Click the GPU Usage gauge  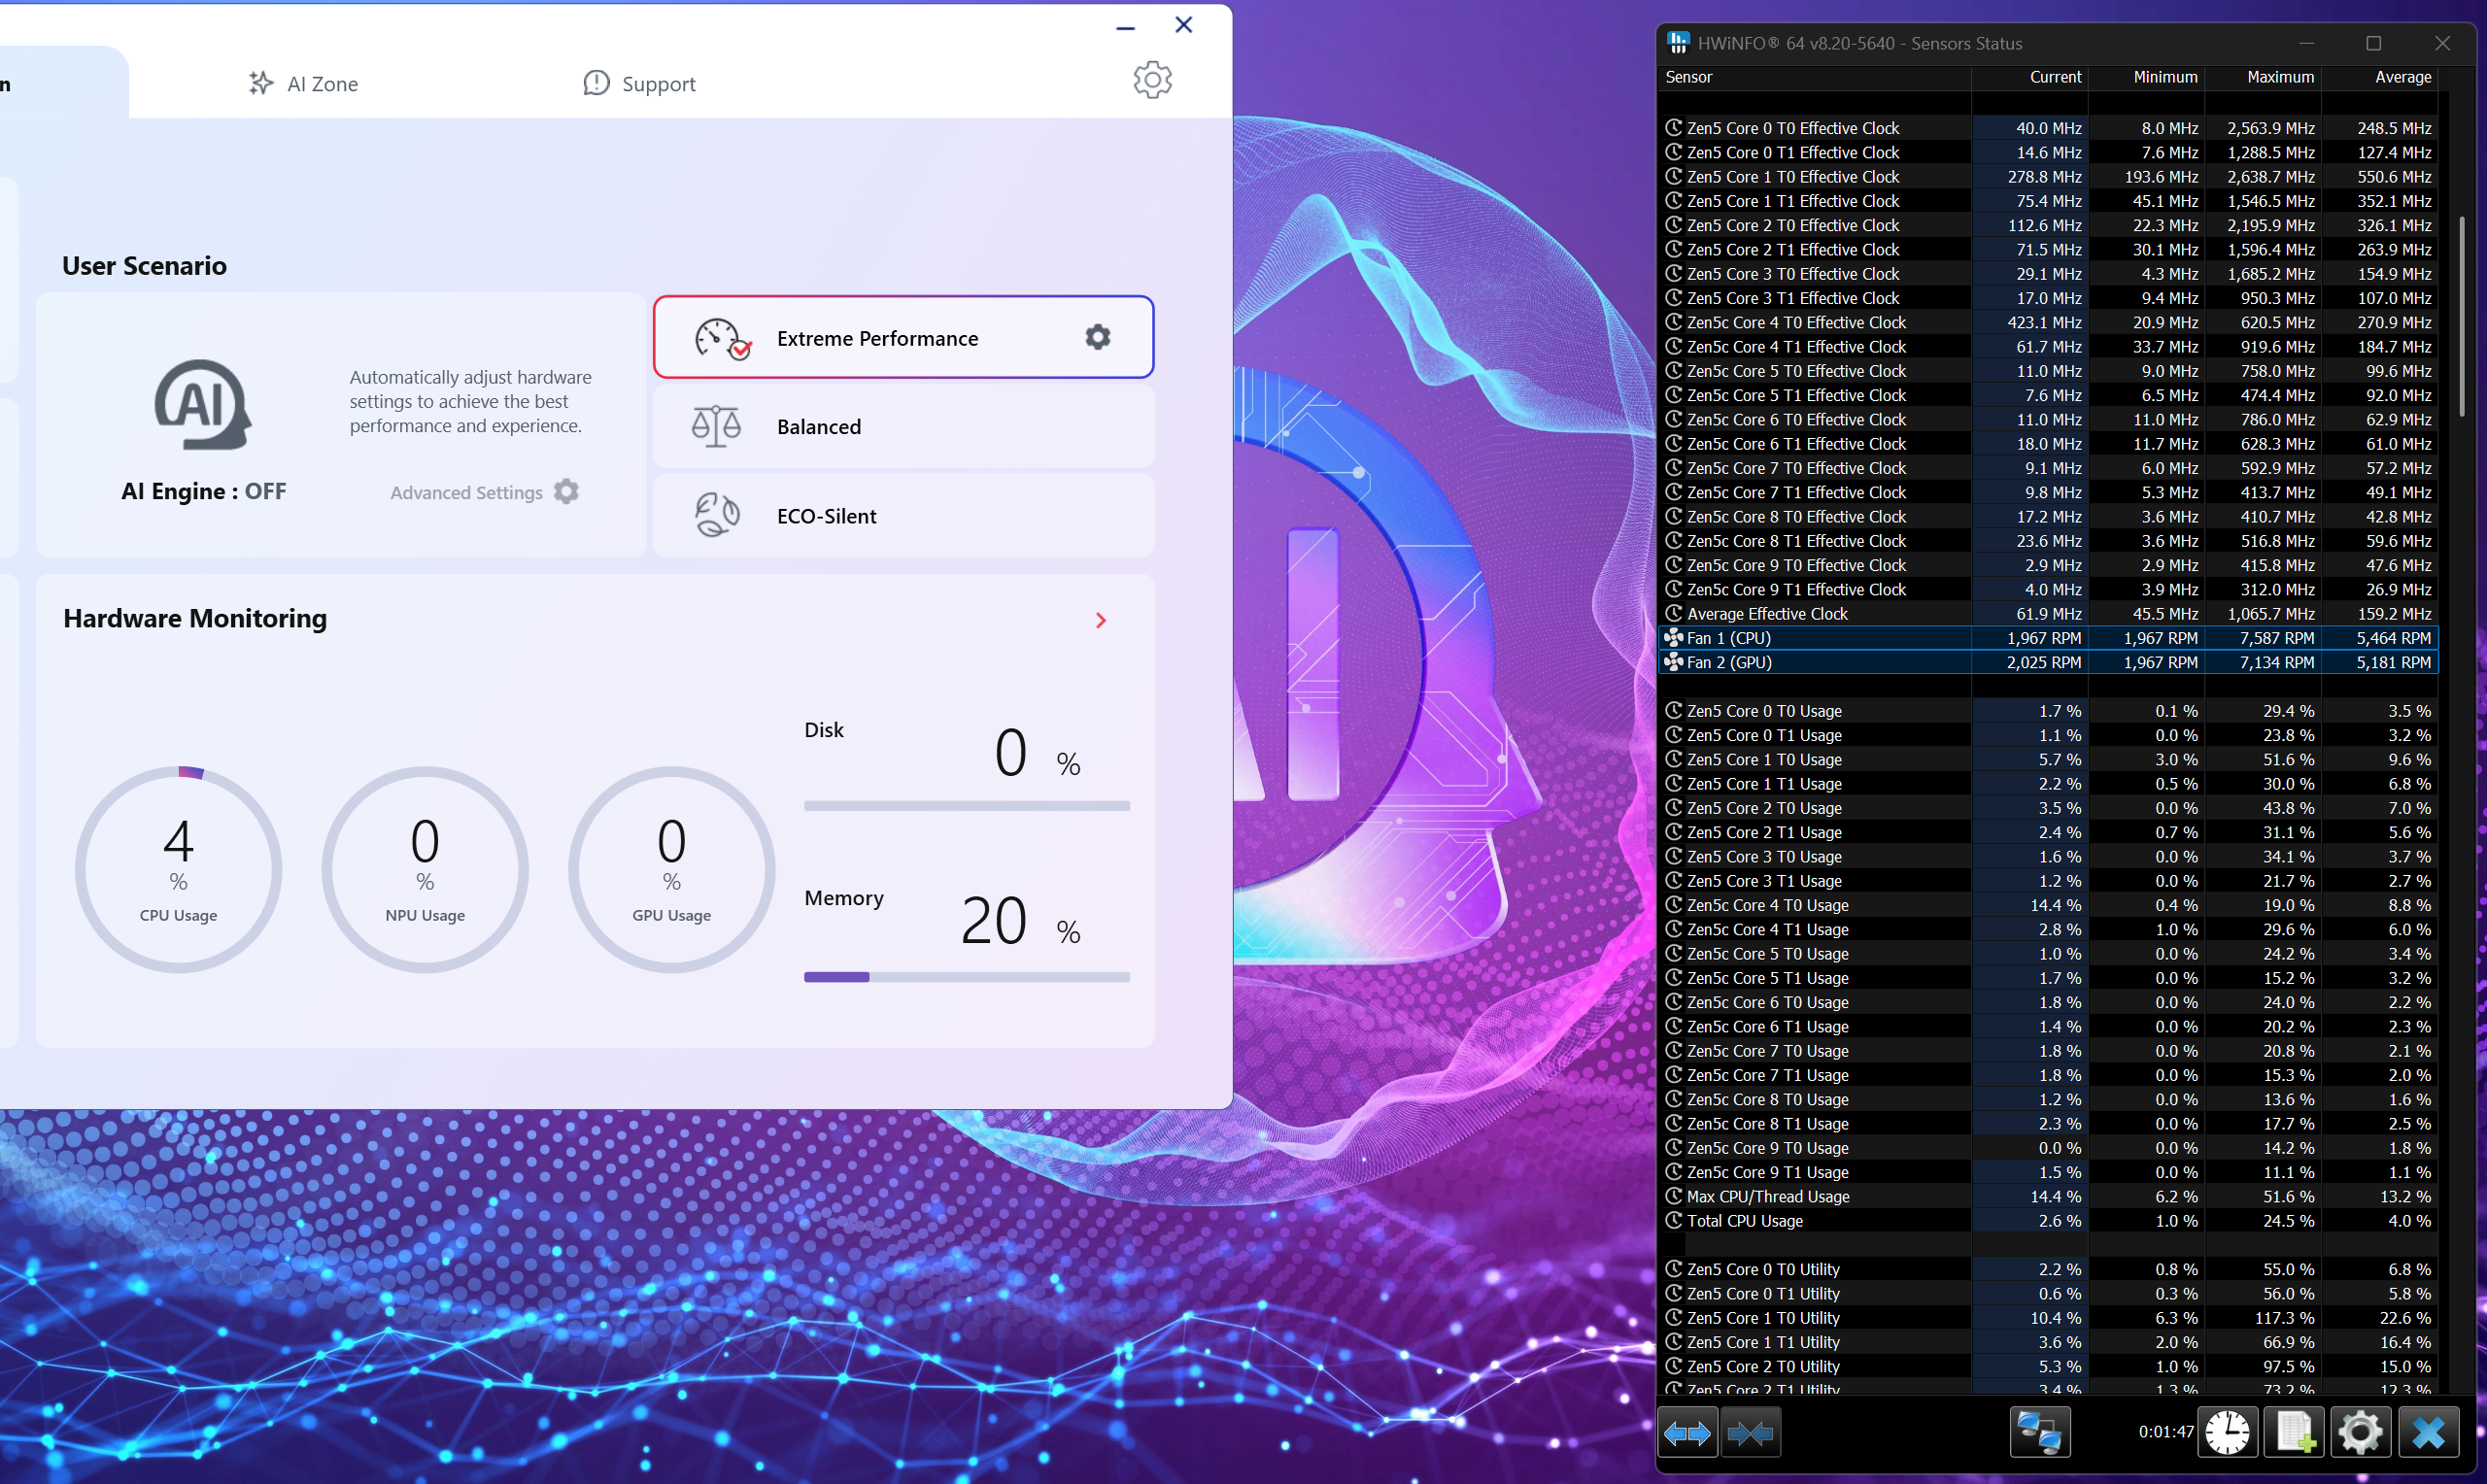[x=671, y=869]
